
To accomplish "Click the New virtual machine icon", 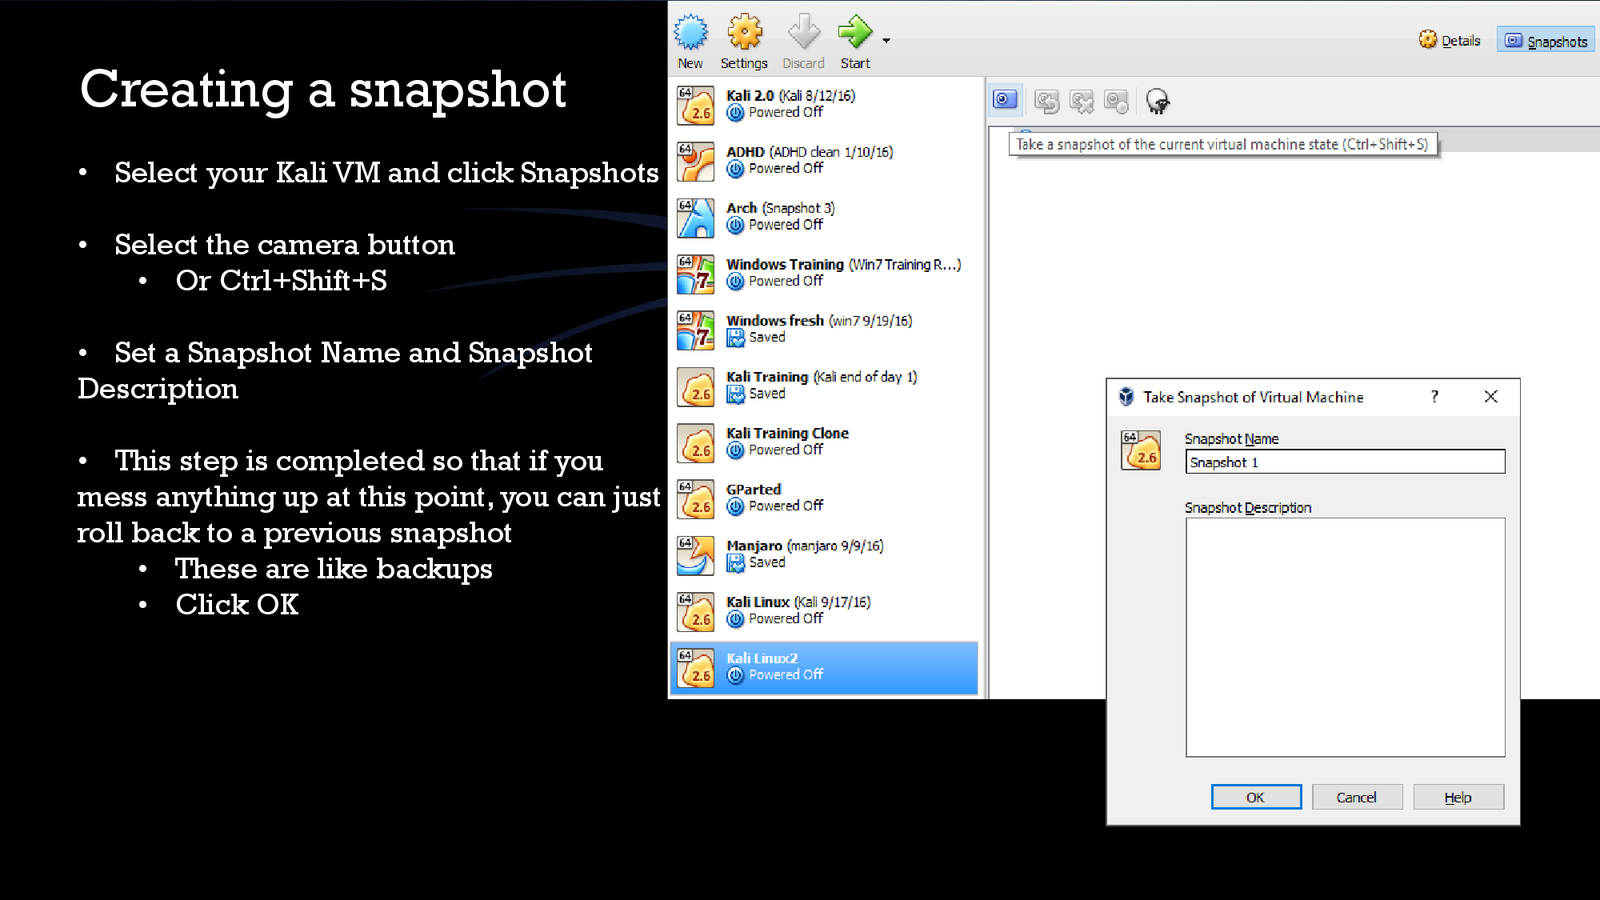I will [x=690, y=33].
